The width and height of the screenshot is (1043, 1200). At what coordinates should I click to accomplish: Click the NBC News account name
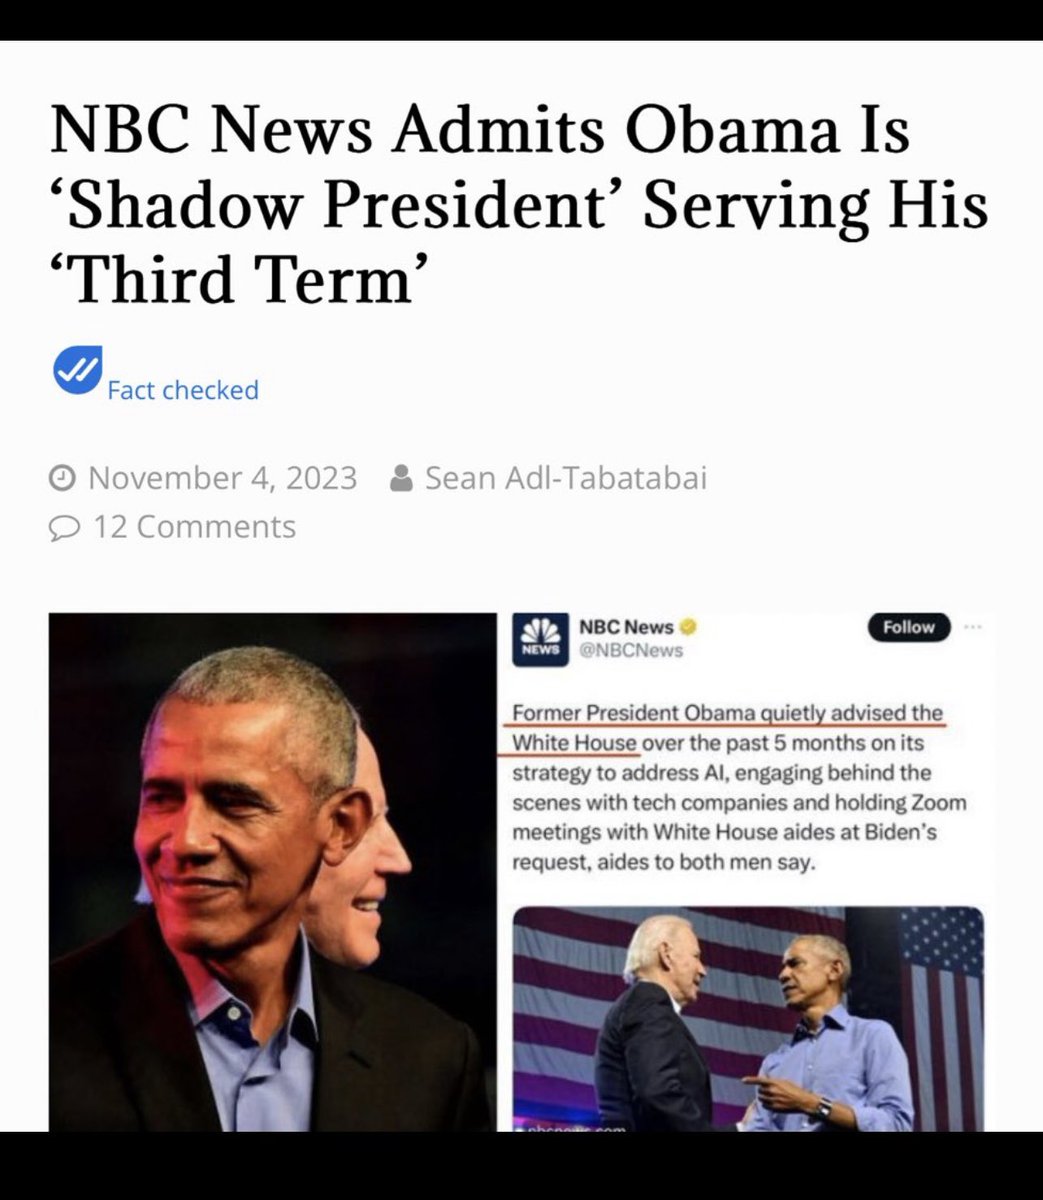626,627
